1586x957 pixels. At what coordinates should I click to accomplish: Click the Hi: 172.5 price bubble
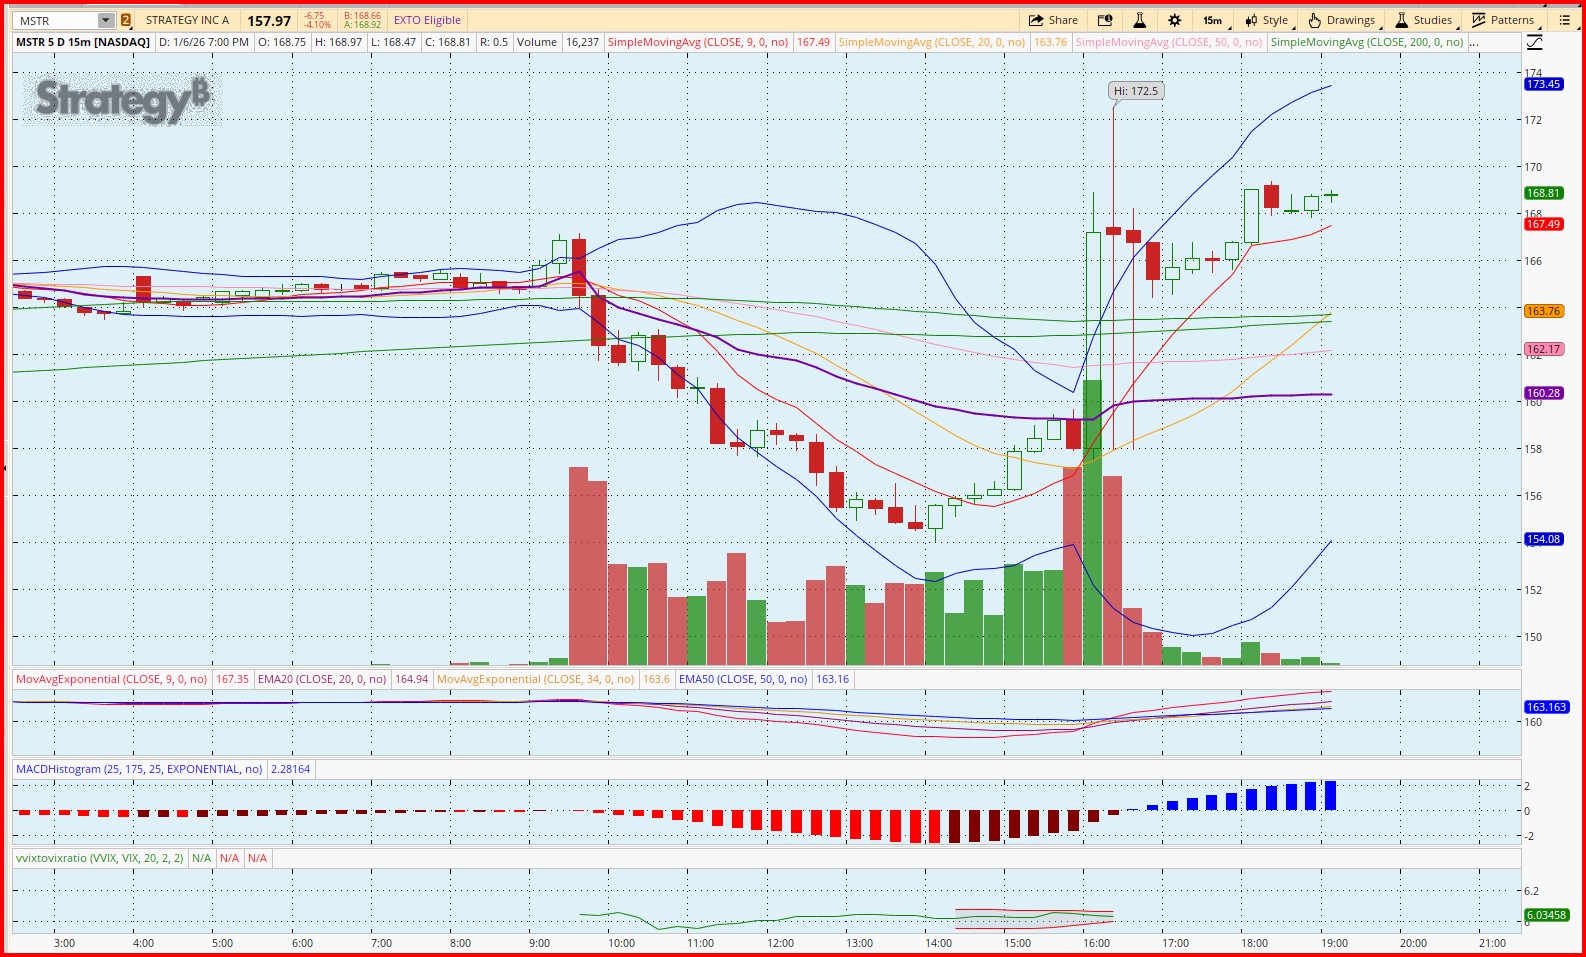(1136, 91)
